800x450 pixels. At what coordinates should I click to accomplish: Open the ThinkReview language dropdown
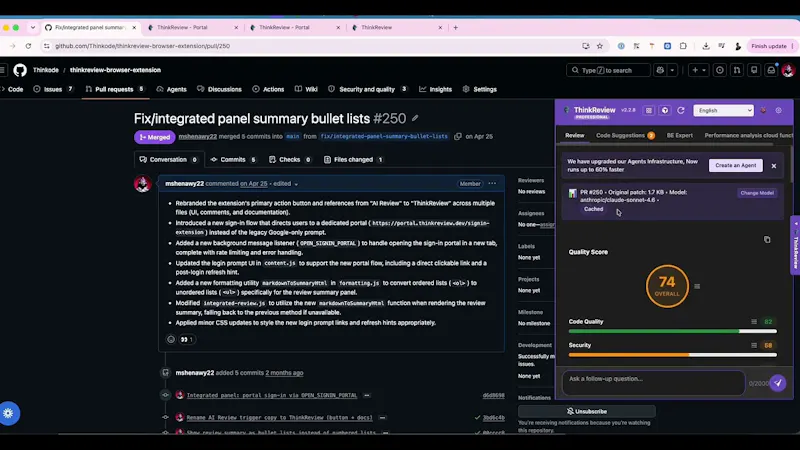click(x=723, y=110)
